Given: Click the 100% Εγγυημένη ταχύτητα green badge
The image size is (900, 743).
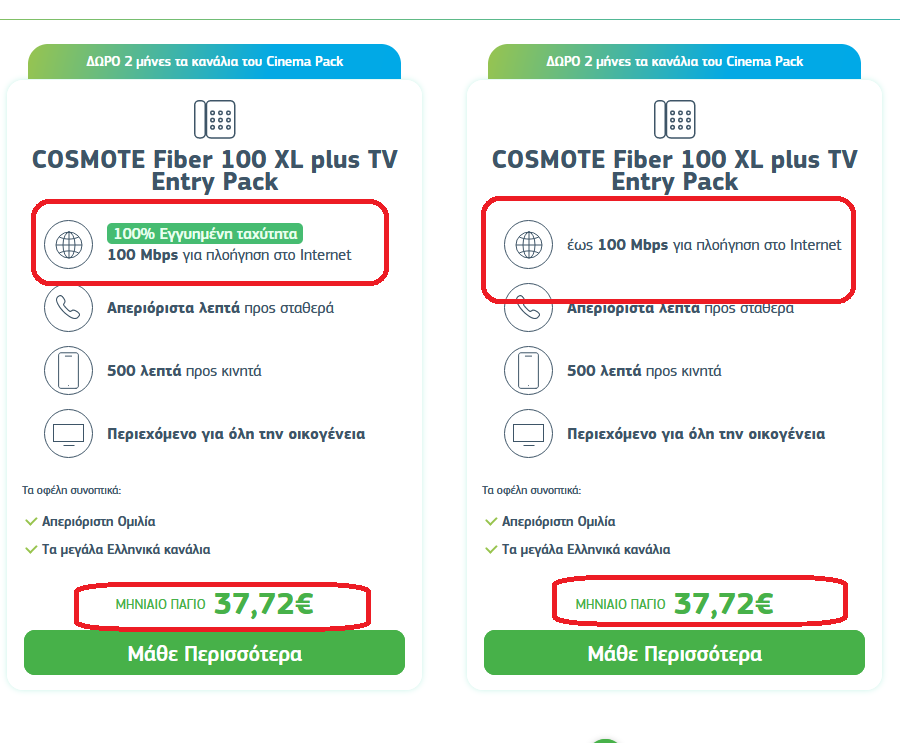Looking at the screenshot, I should point(205,234).
